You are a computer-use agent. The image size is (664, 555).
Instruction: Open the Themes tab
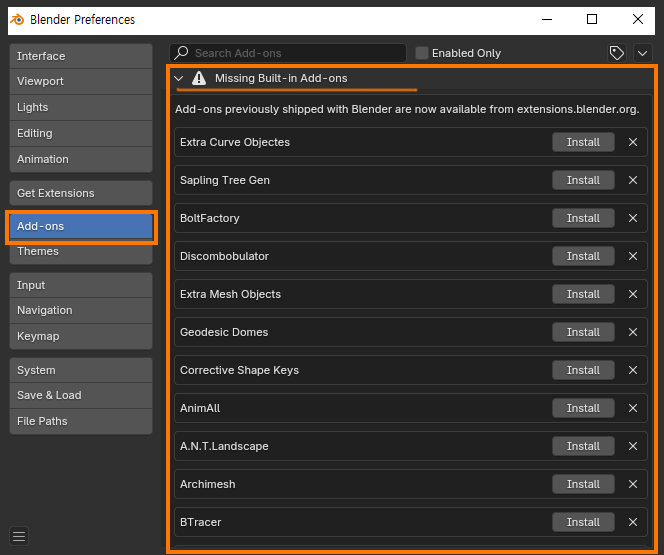click(81, 252)
